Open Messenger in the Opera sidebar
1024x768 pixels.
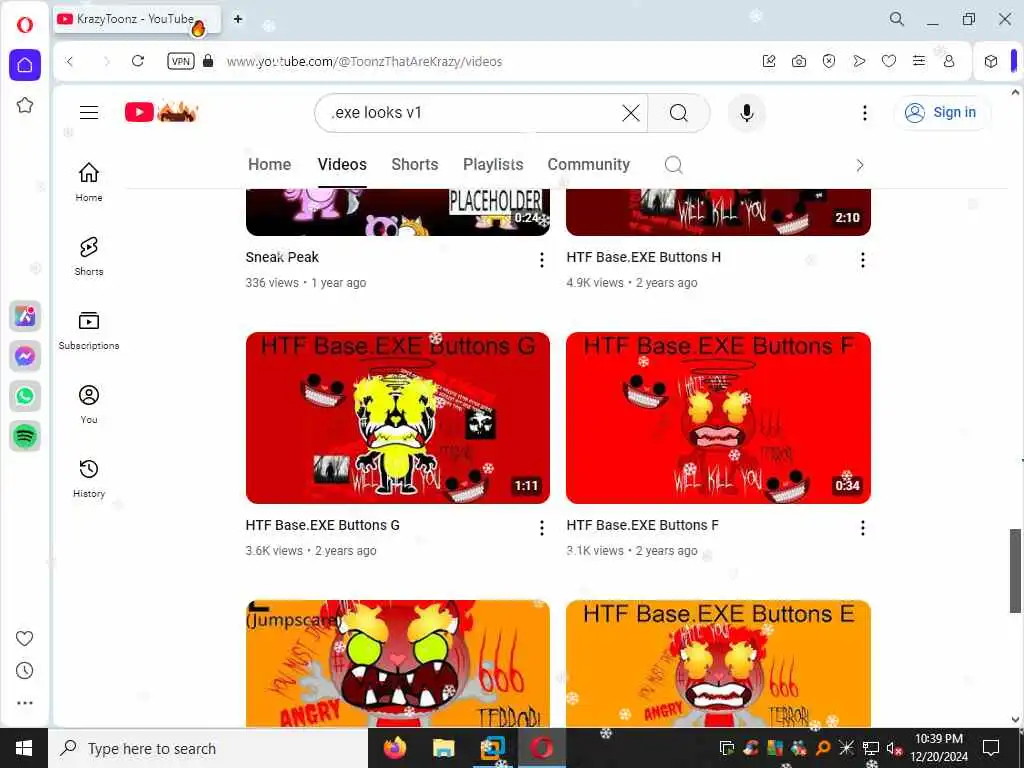25,356
